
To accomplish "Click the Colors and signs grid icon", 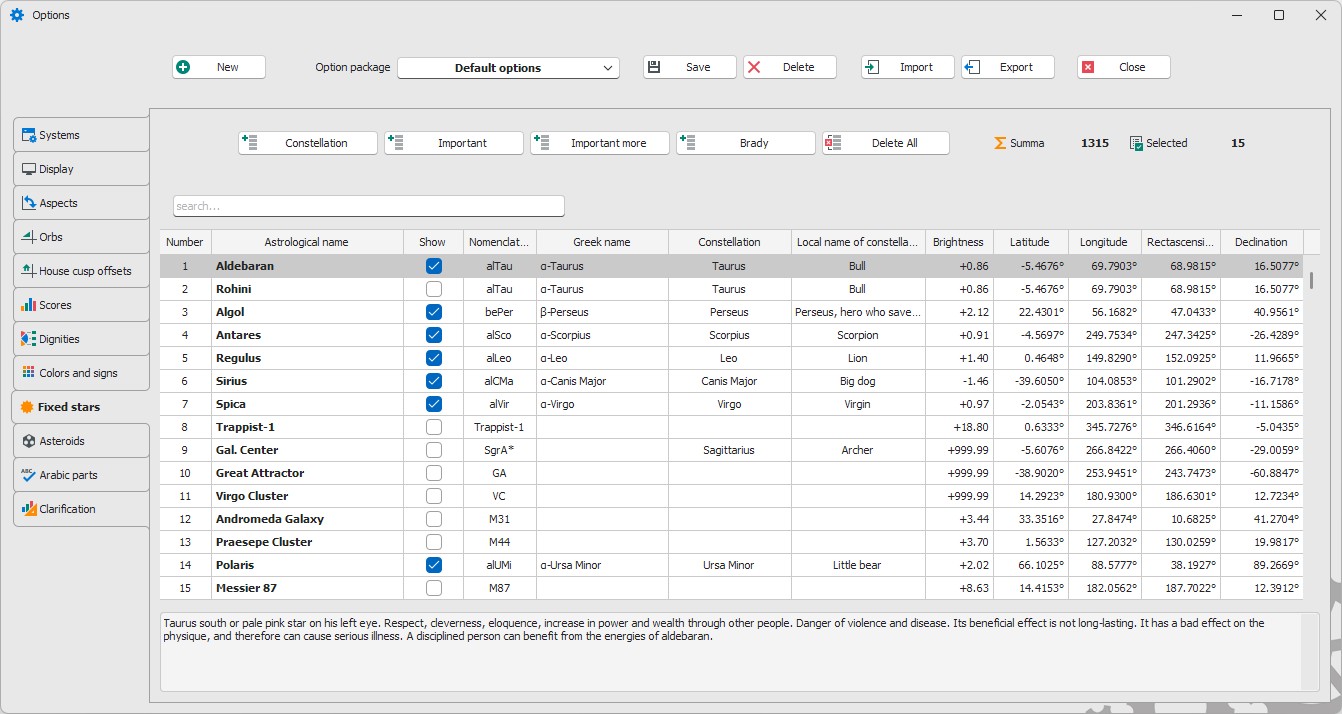I will point(29,373).
